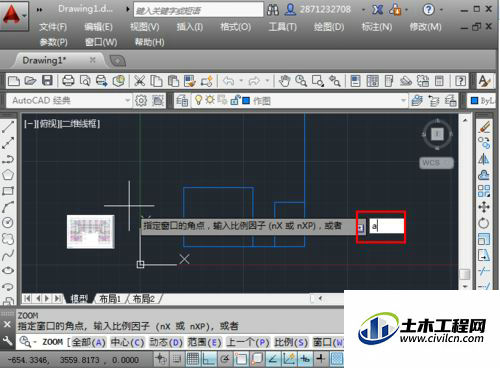Toggle Object Snap in status bar
The image size is (500, 368).
[241, 359]
